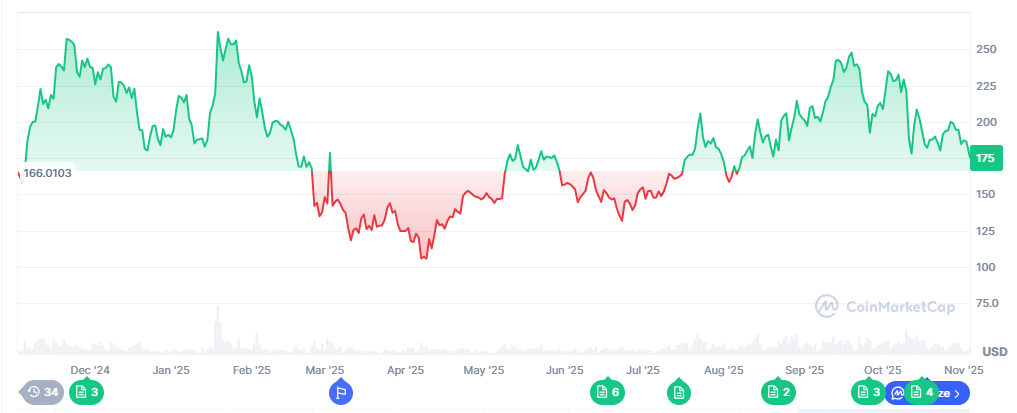Click the 250 price axis label
The image size is (1017, 413).
(x=986, y=49)
